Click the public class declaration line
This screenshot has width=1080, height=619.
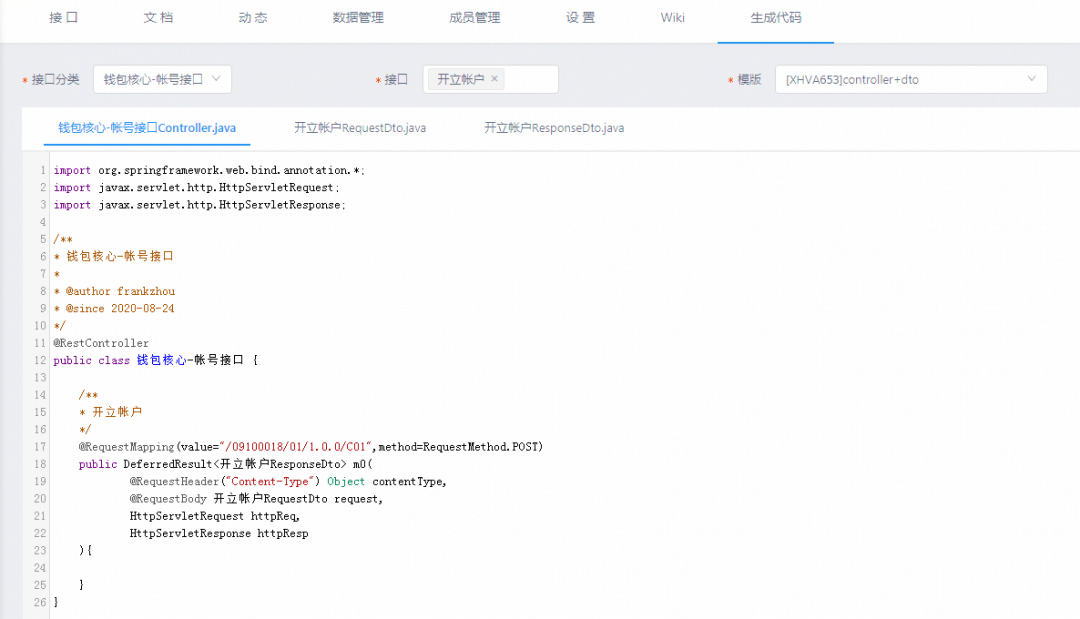(156, 360)
